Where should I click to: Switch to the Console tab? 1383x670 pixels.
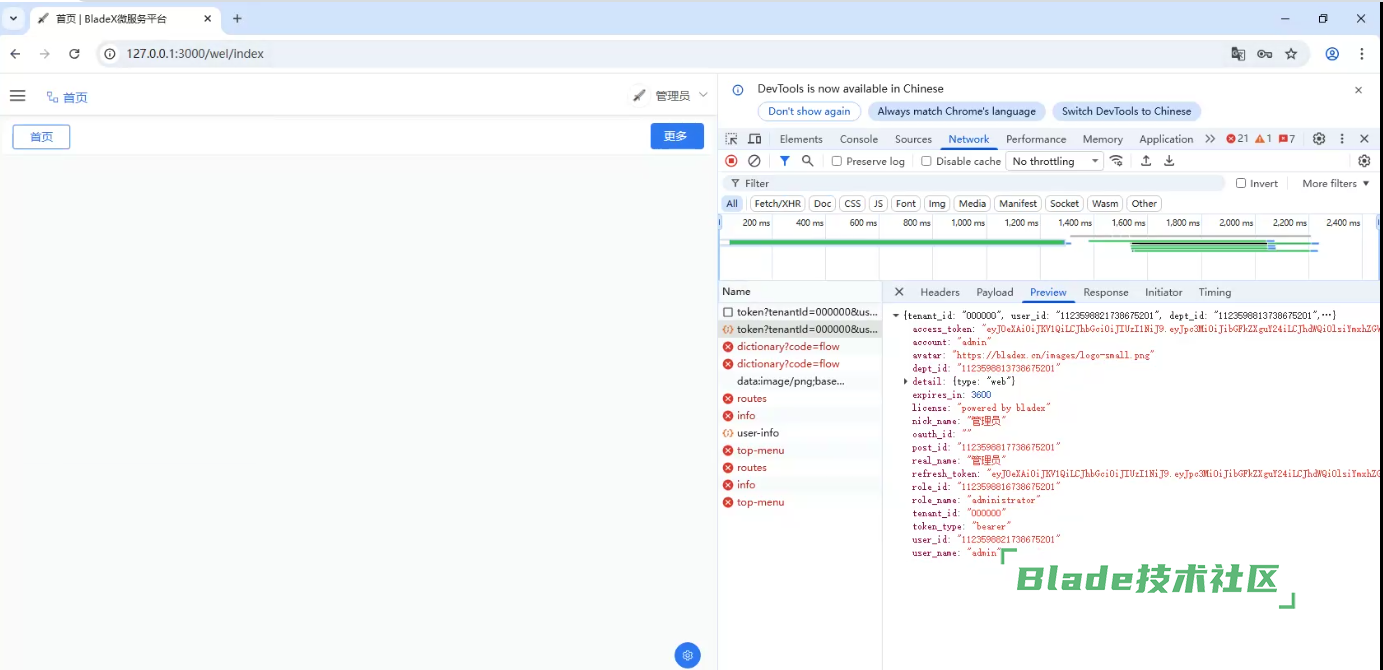(x=858, y=139)
